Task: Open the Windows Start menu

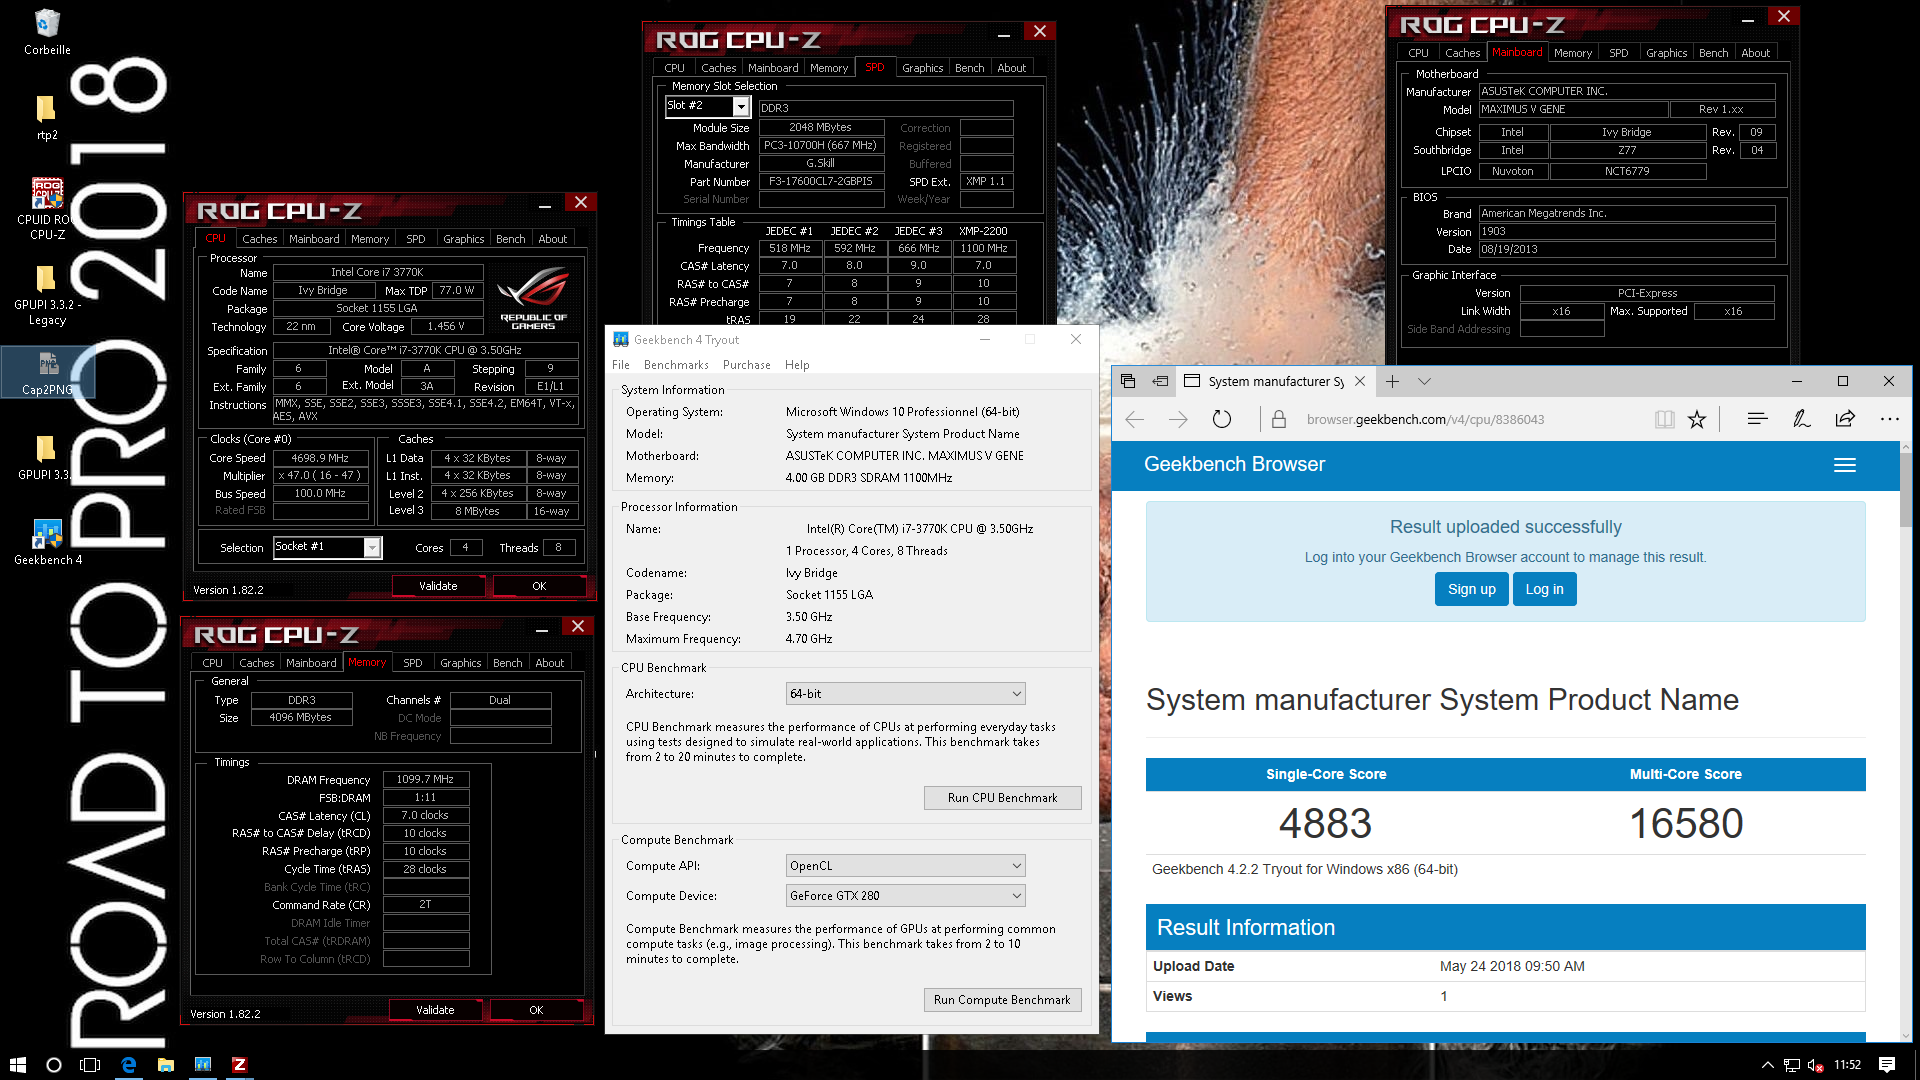Action: click(17, 1065)
